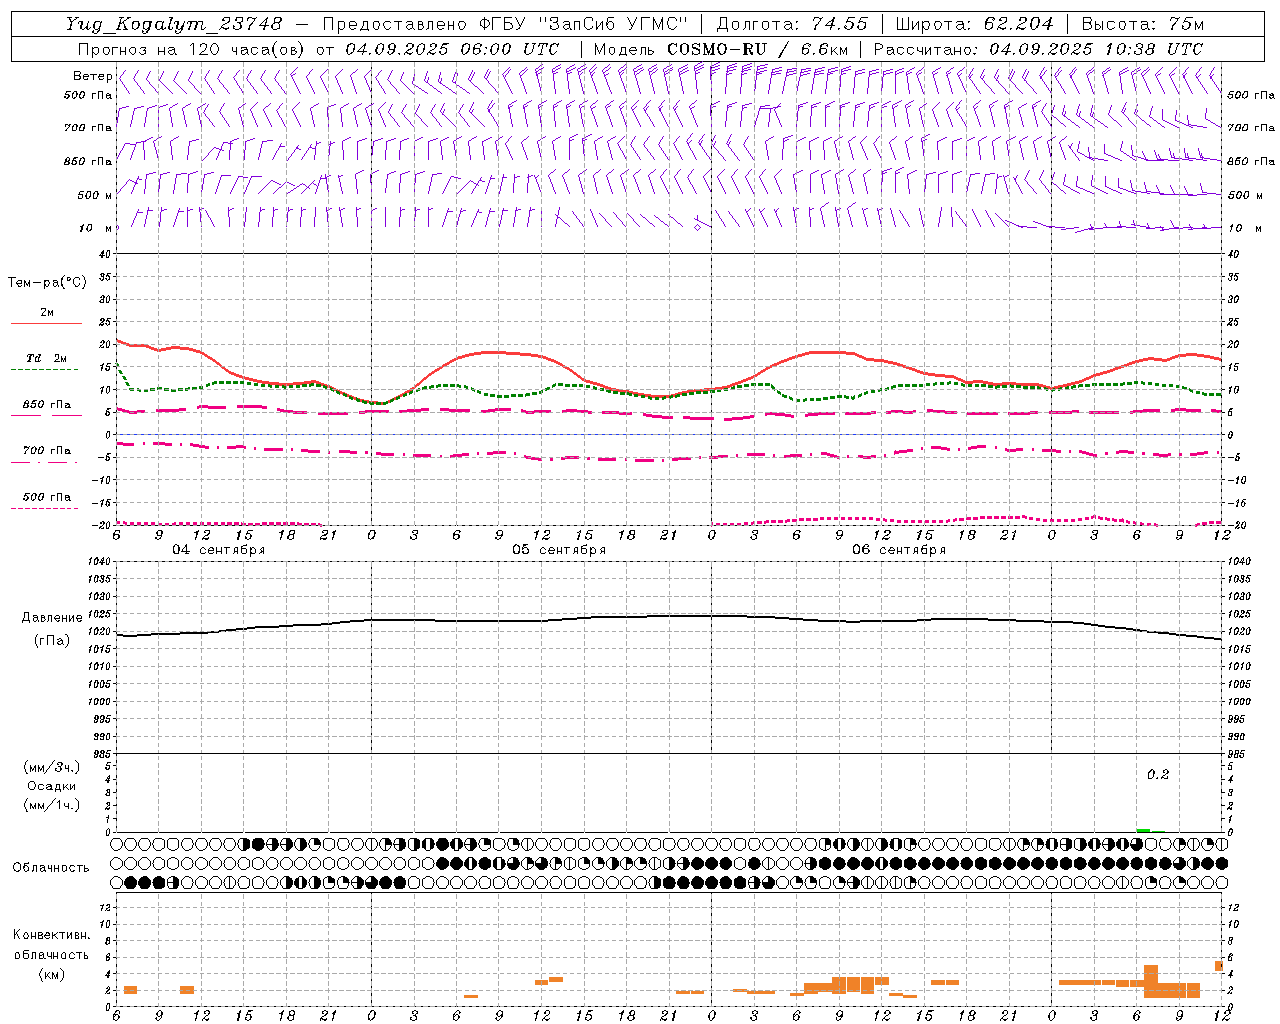
Task: Click the red 2м temperature legend line
Action: (x=46, y=323)
